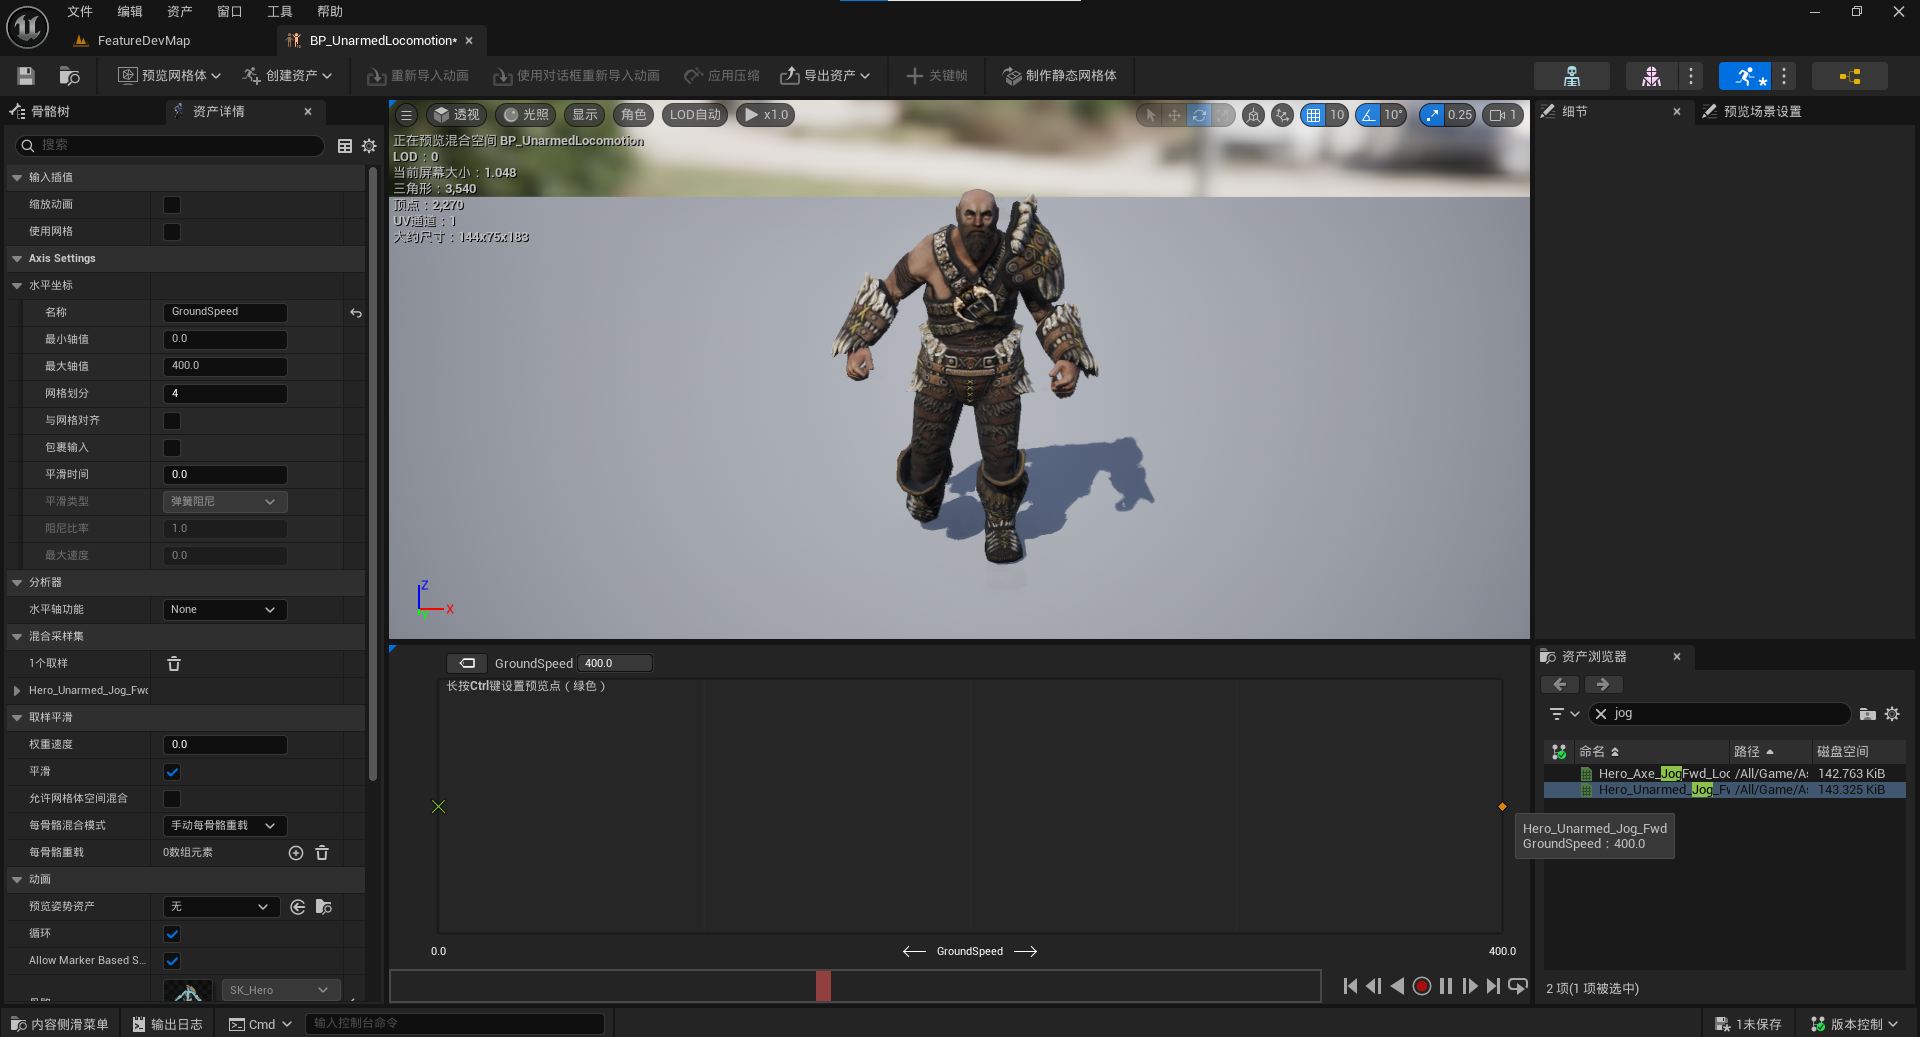
Task: Open SK_Hero skeleton dropdown
Action: pos(281,990)
